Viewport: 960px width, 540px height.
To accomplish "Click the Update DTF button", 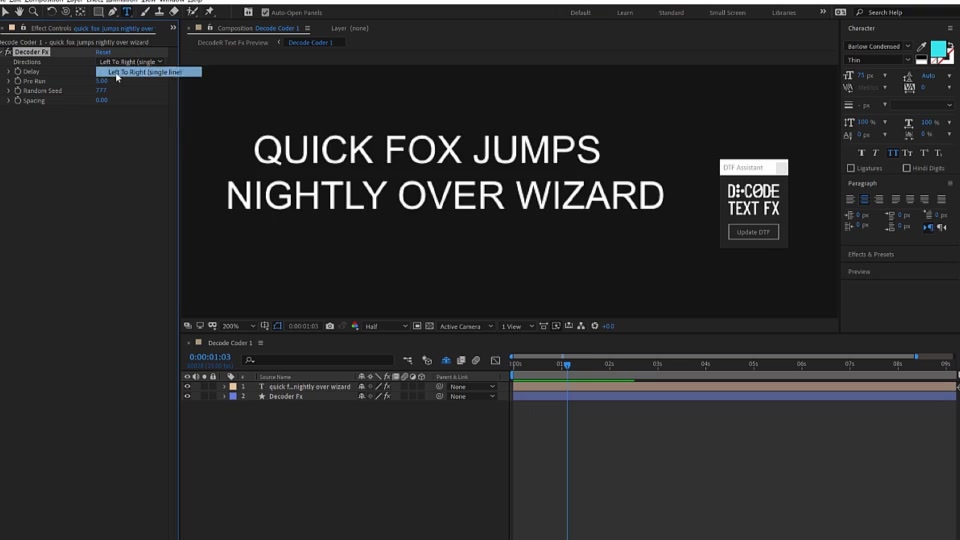I will [754, 232].
